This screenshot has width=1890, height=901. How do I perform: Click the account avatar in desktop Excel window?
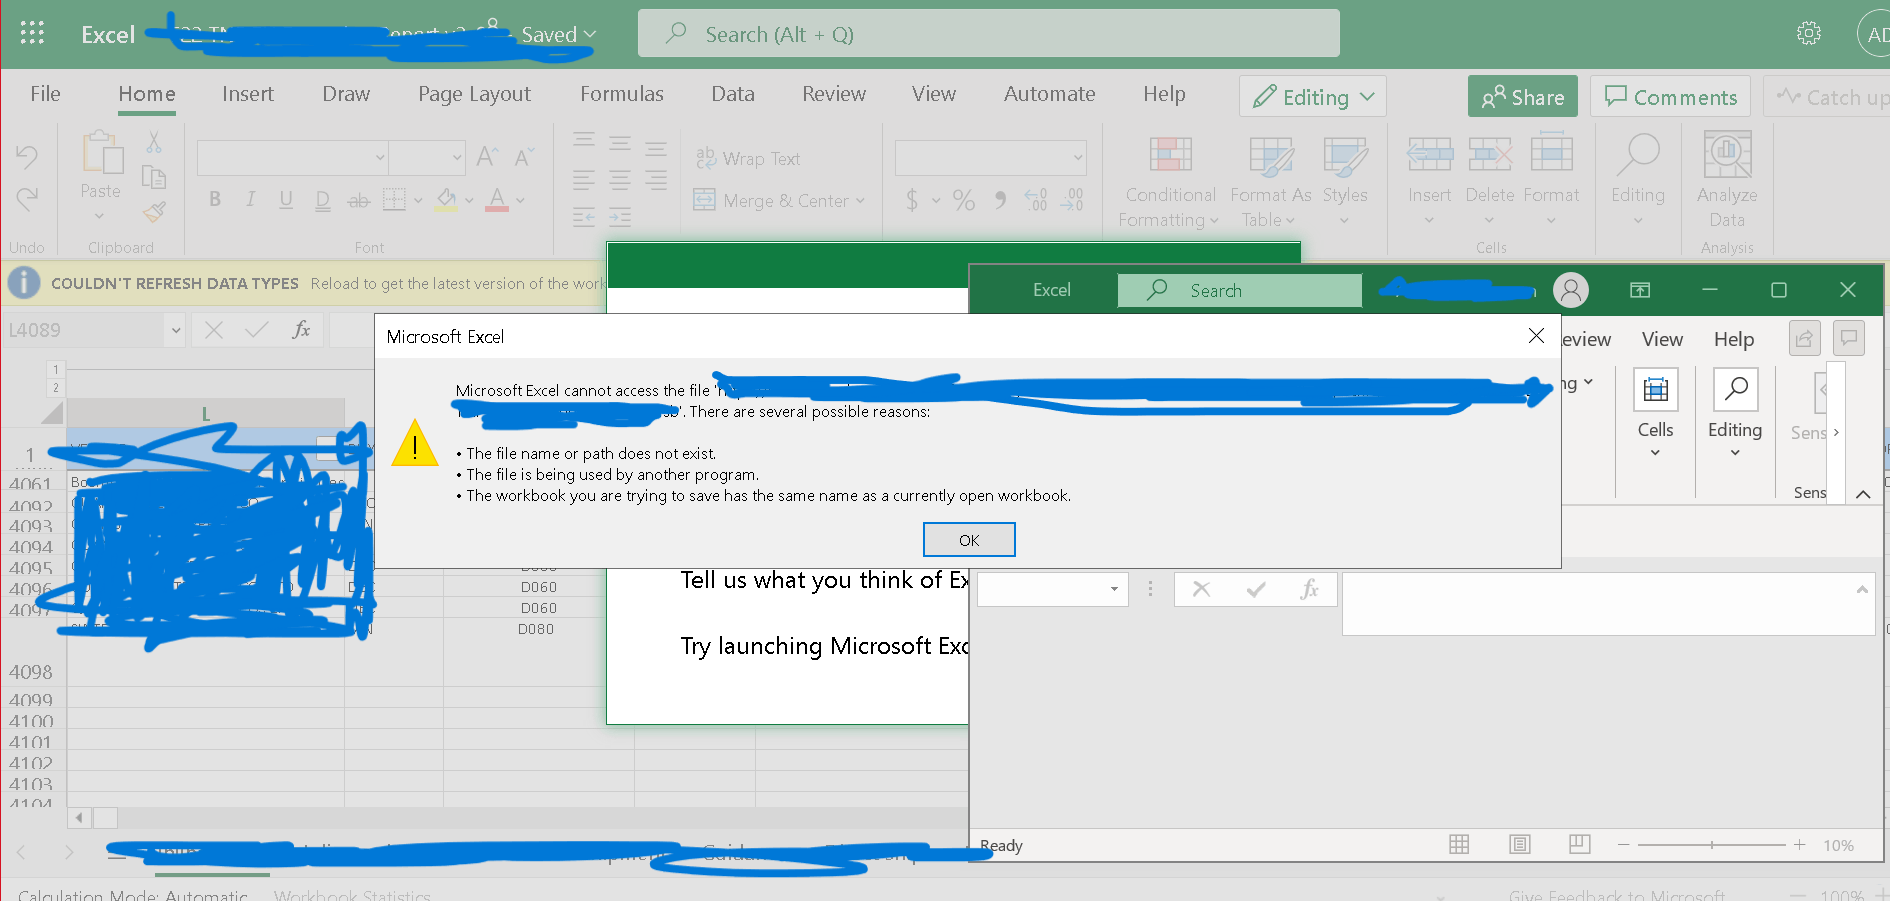click(x=1571, y=290)
